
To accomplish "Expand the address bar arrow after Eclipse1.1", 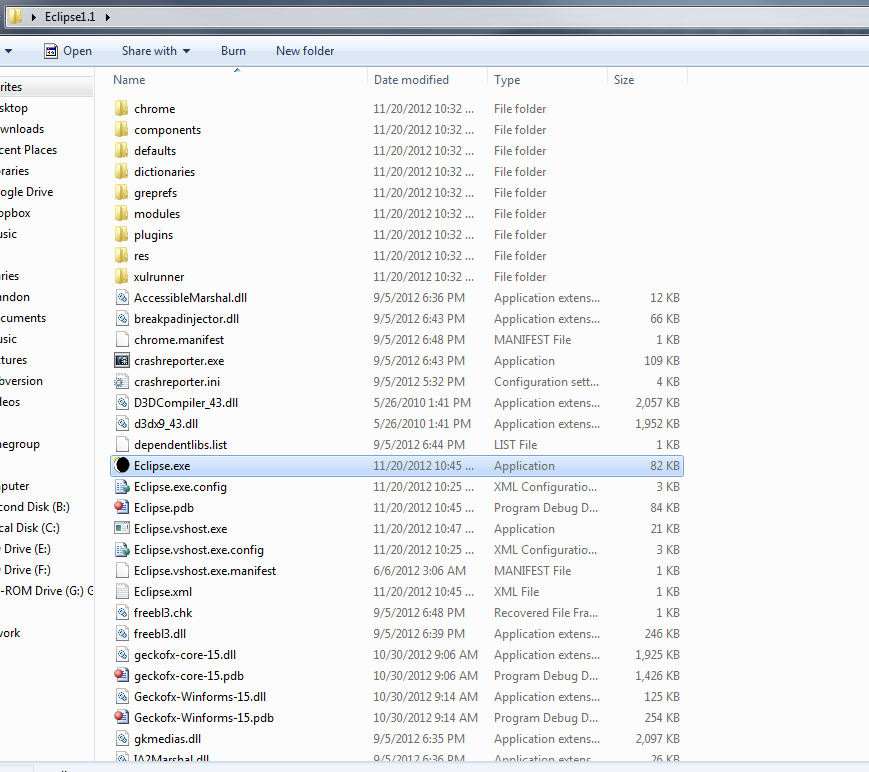I will pos(108,18).
